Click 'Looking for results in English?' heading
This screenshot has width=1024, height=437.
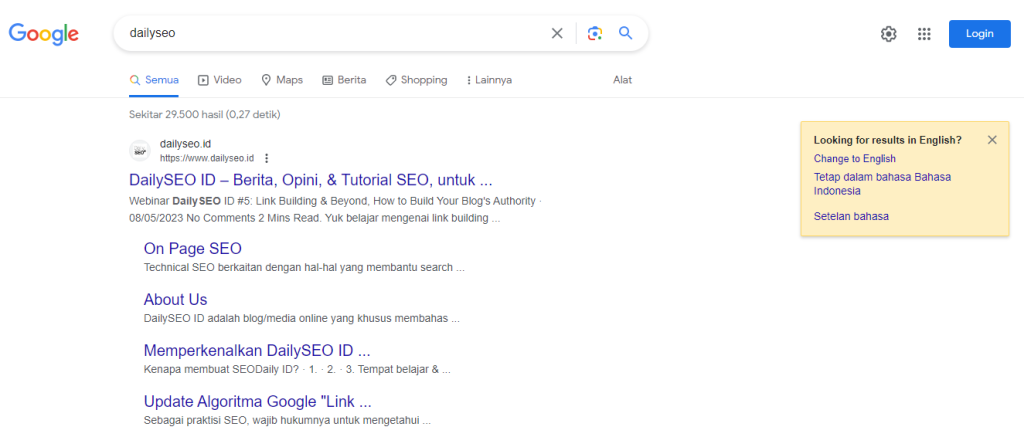[x=888, y=140]
